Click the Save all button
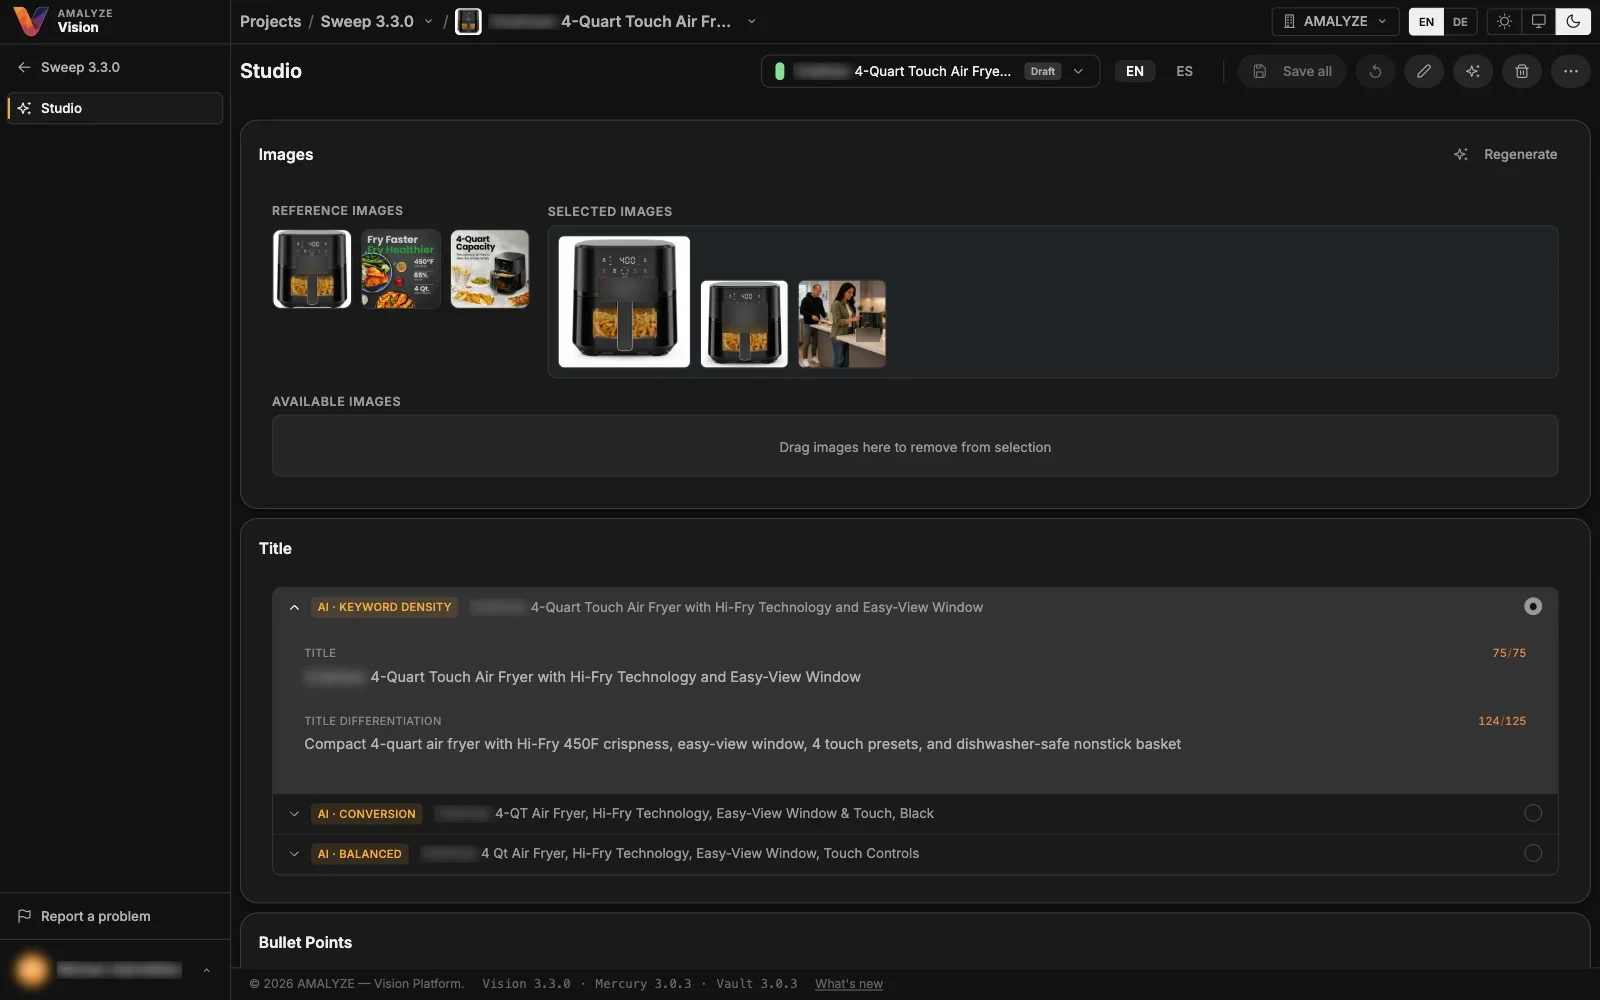The height and width of the screenshot is (1000, 1600). [1292, 71]
